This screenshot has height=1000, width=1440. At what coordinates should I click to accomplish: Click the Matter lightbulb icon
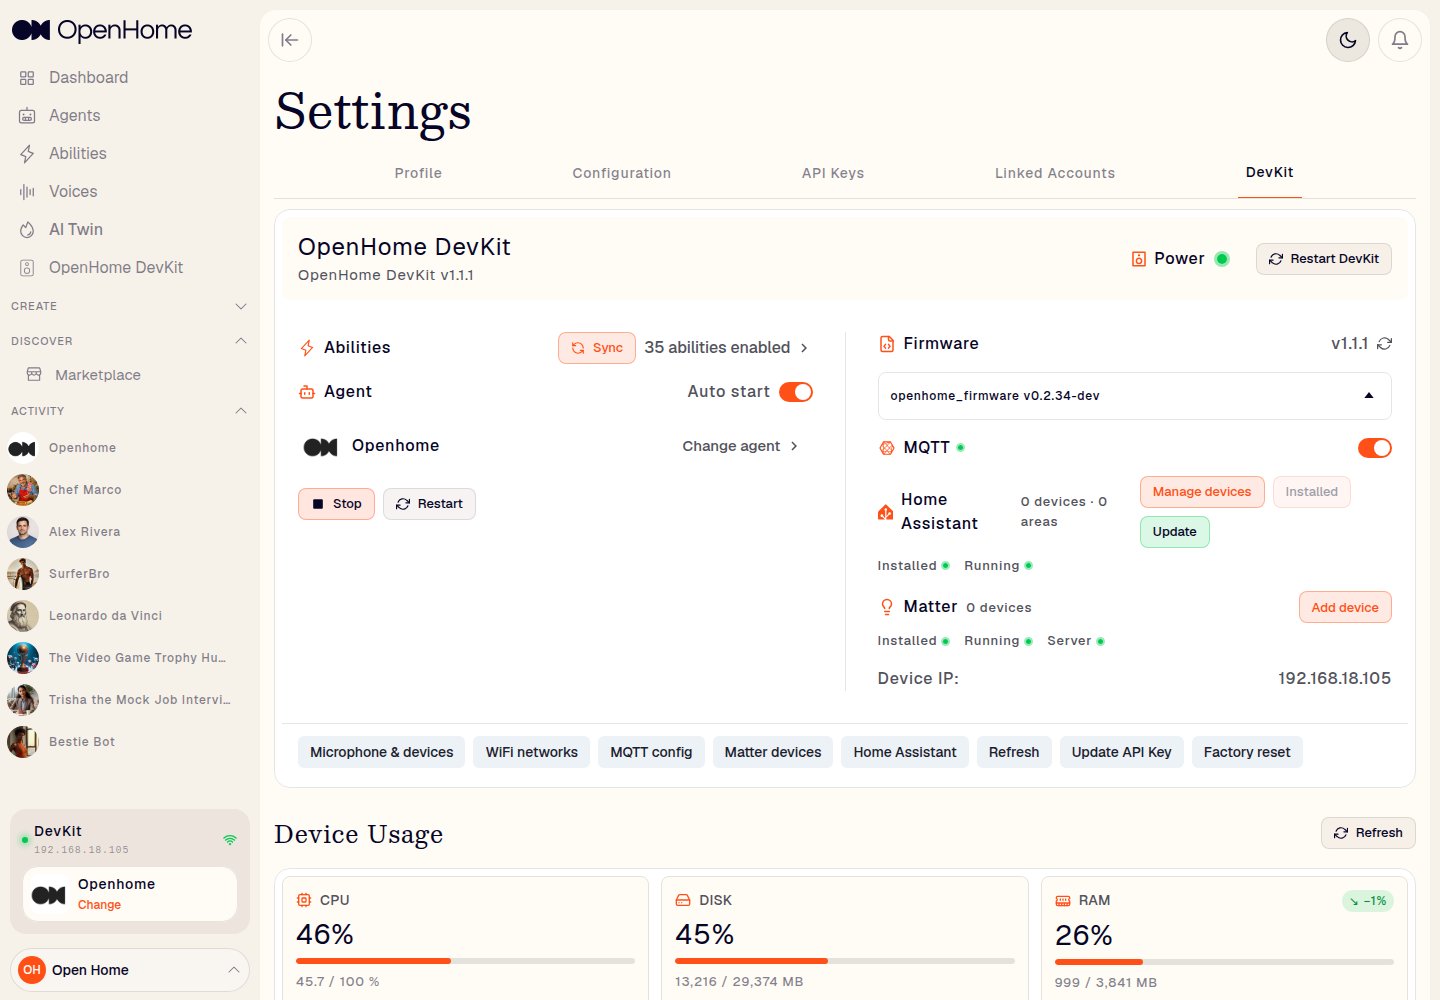point(886,607)
